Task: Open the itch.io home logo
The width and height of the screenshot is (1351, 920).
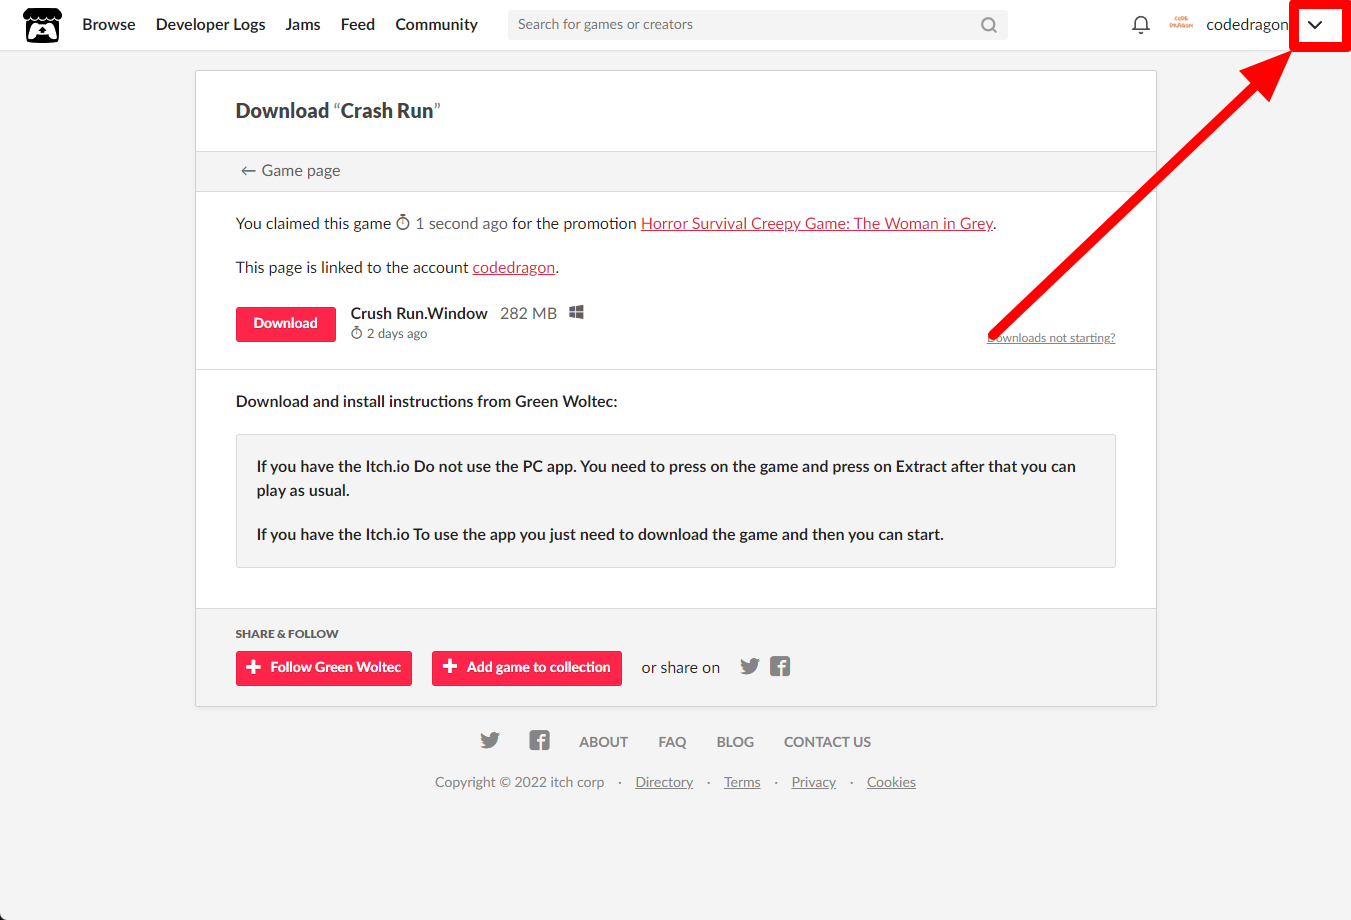Action: point(42,25)
